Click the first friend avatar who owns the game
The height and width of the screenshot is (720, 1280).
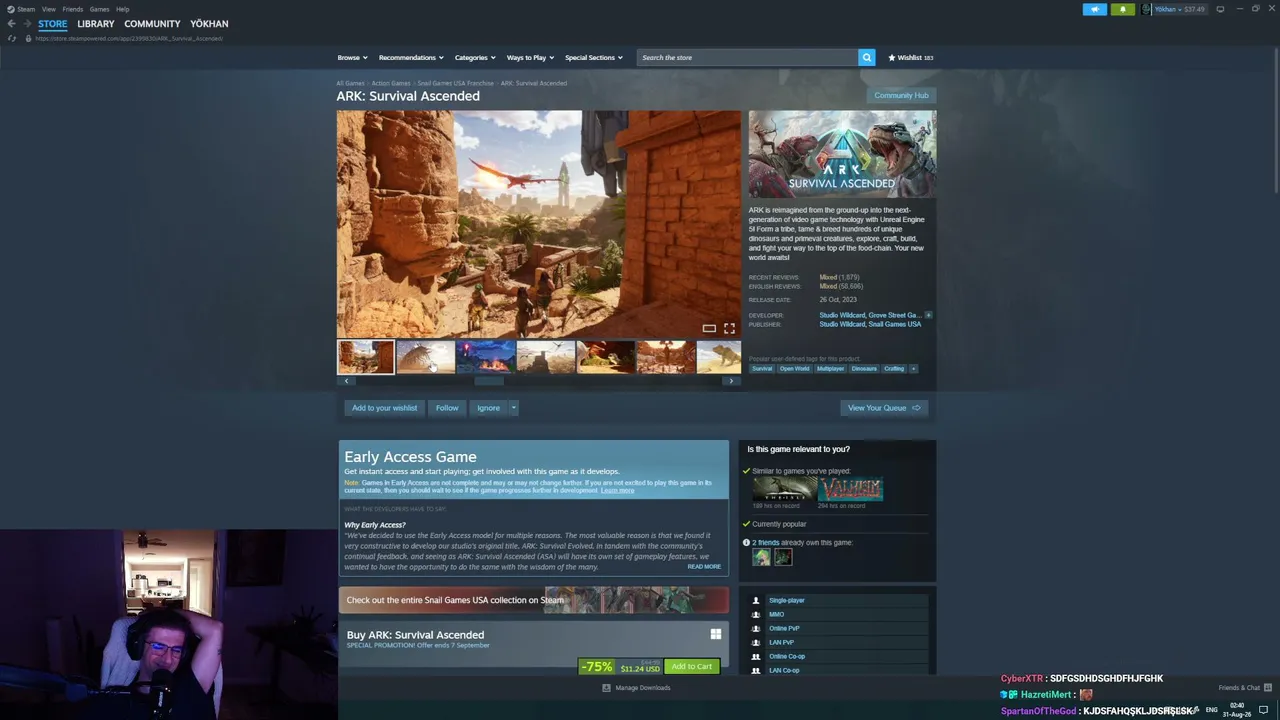(762, 557)
